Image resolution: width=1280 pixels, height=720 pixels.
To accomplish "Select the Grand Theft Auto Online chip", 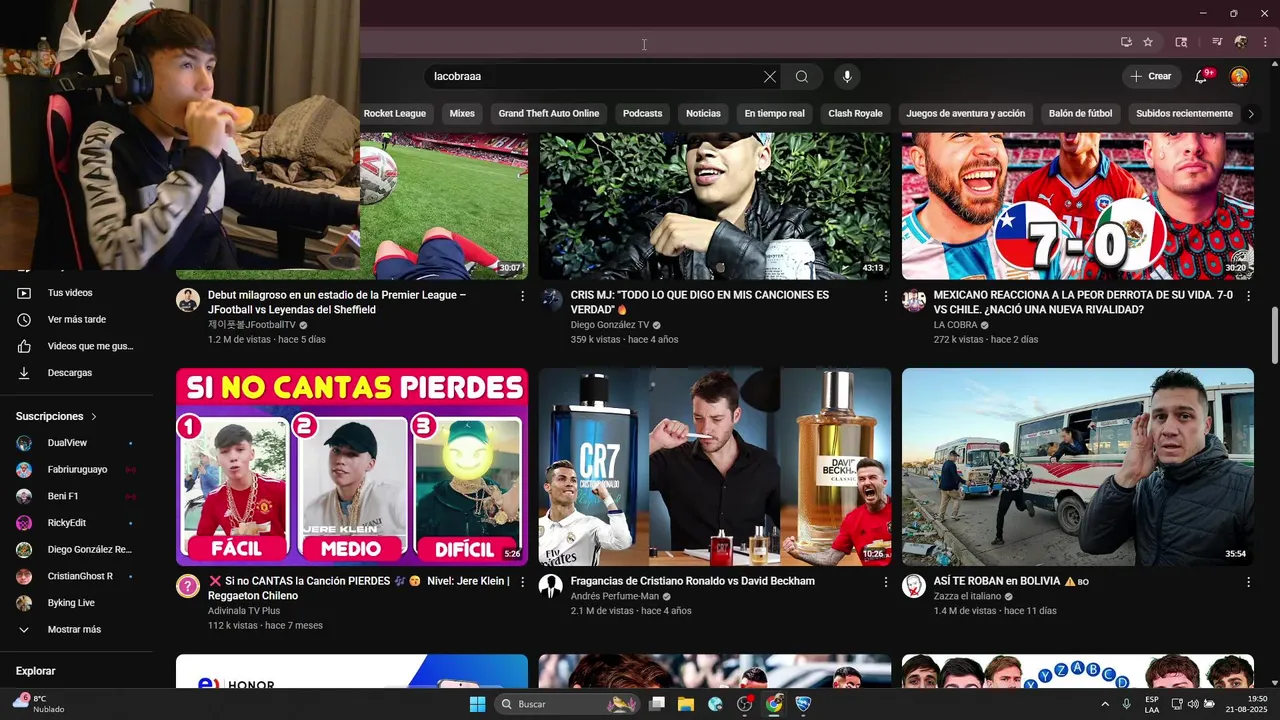I will click(x=549, y=114).
